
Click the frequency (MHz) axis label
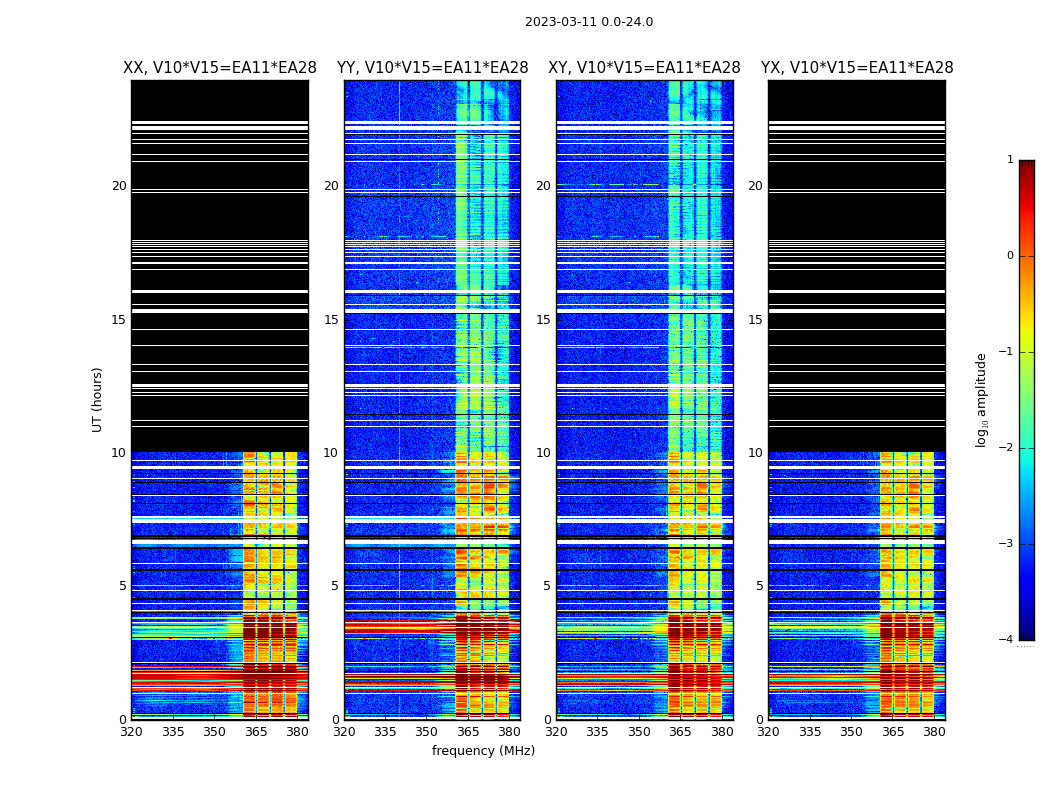[x=483, y=750]
